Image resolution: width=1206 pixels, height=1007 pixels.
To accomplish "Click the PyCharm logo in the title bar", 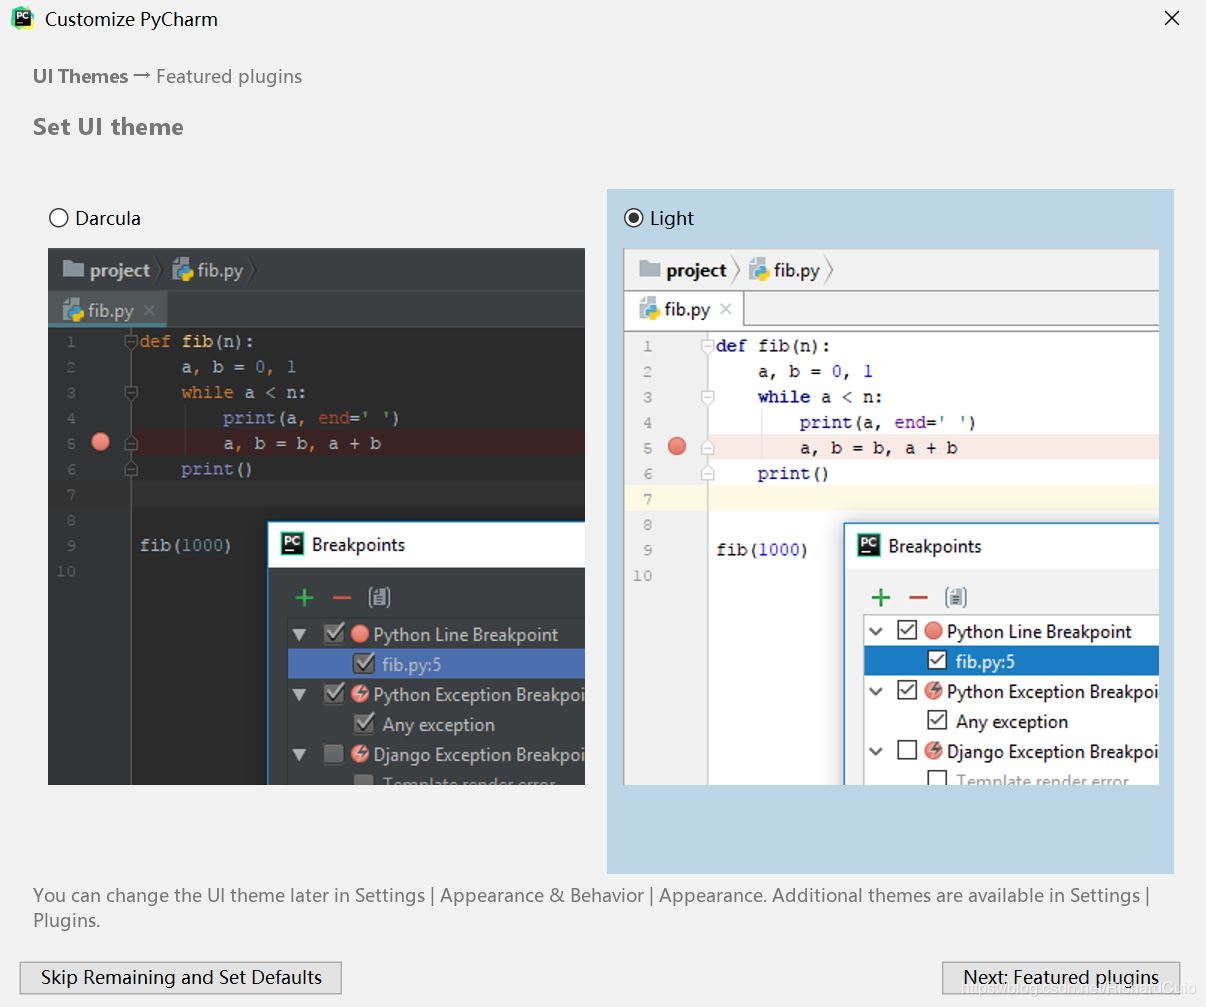I will click(x=22, y=19).
